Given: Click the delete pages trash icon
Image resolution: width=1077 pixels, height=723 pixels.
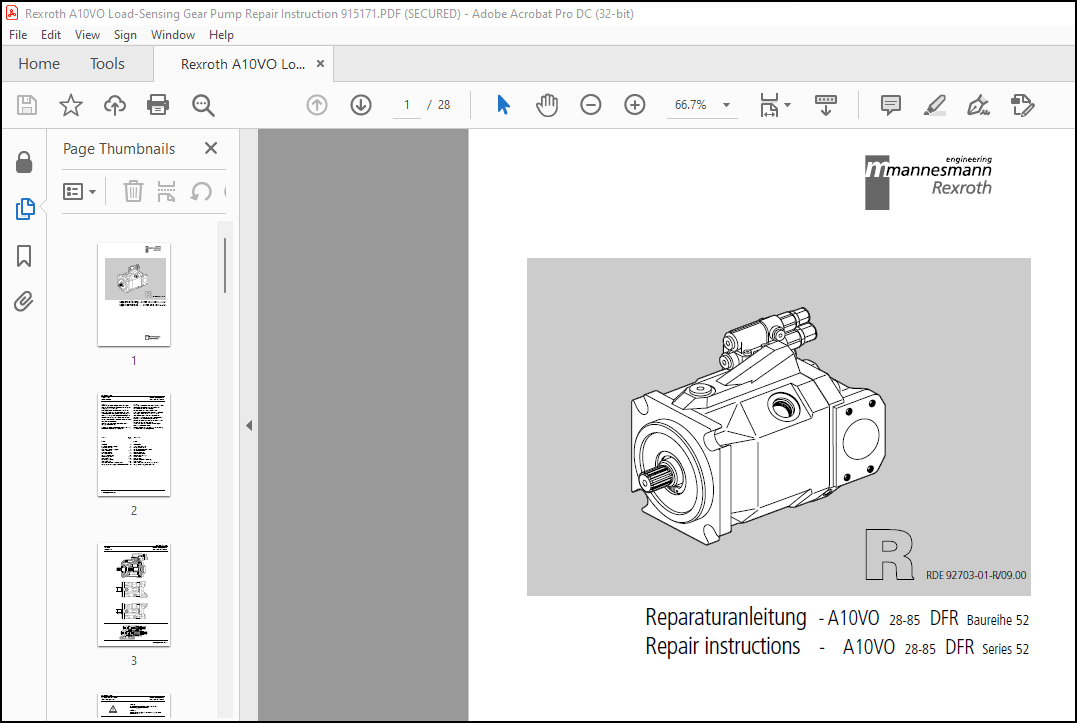Looking at the screenshot, I should coord(133,191).
